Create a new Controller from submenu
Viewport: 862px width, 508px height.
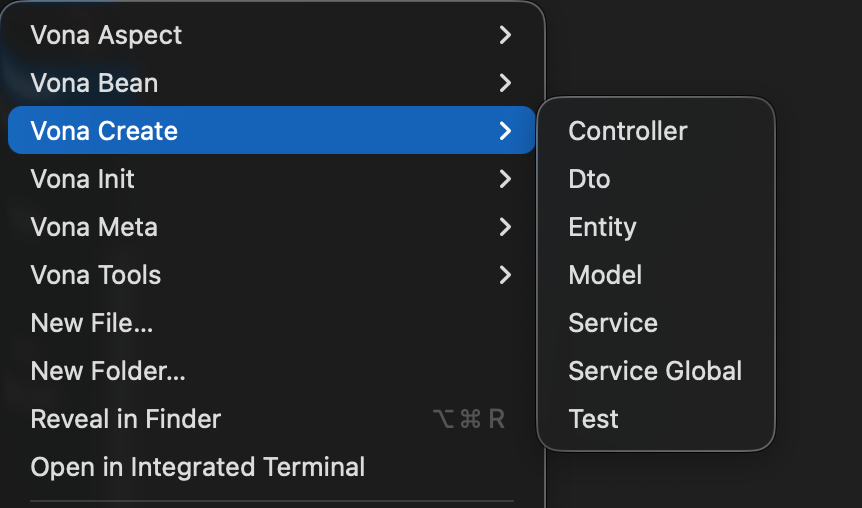(627, 131)
